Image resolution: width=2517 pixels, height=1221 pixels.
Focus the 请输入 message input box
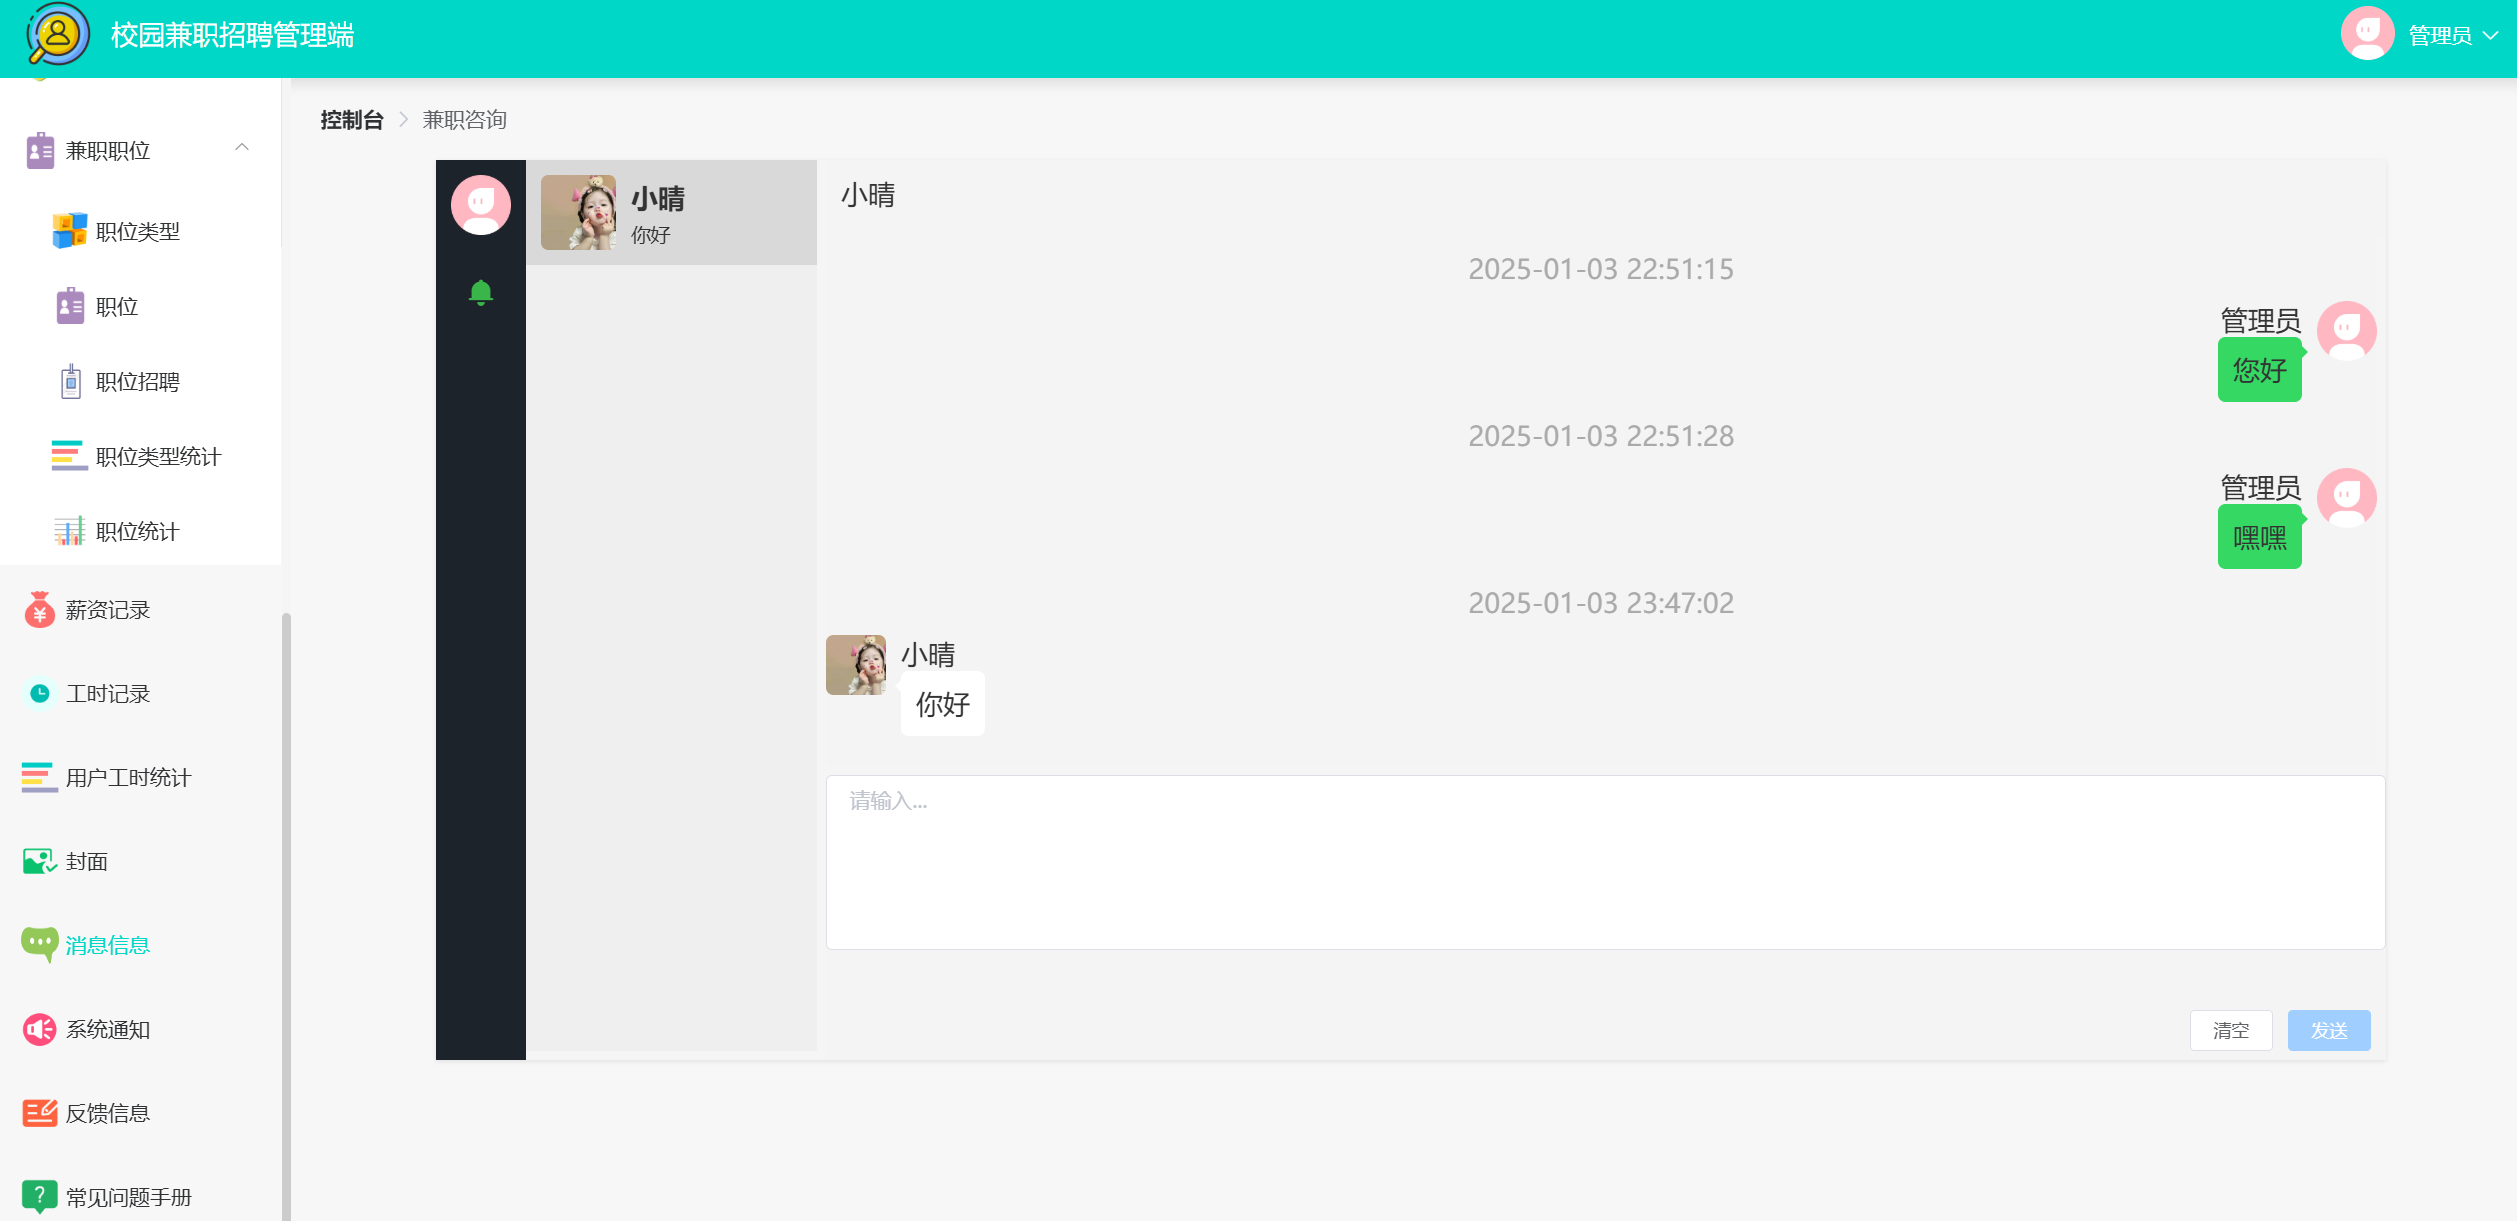pyautogui.click(x=1605, y=862)
